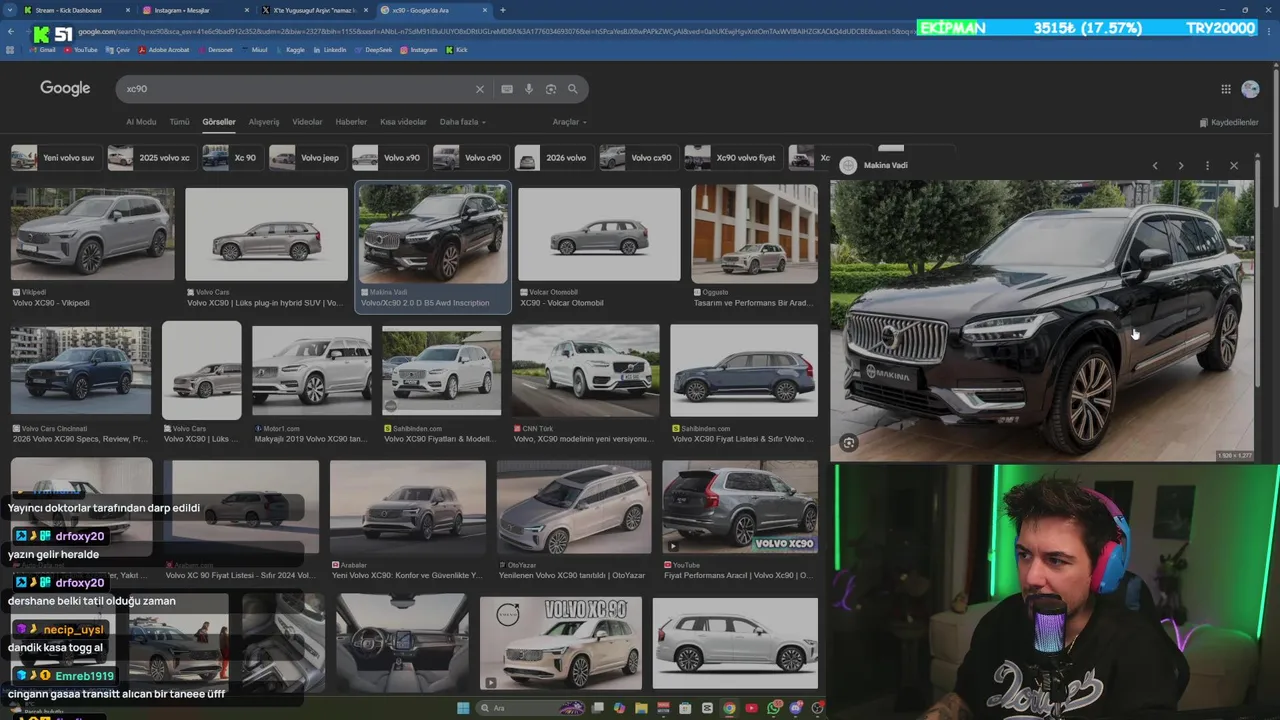Open tab search dropdown in Chrome
Viewport: 1280px width, 720px height.
pos(8,10)
